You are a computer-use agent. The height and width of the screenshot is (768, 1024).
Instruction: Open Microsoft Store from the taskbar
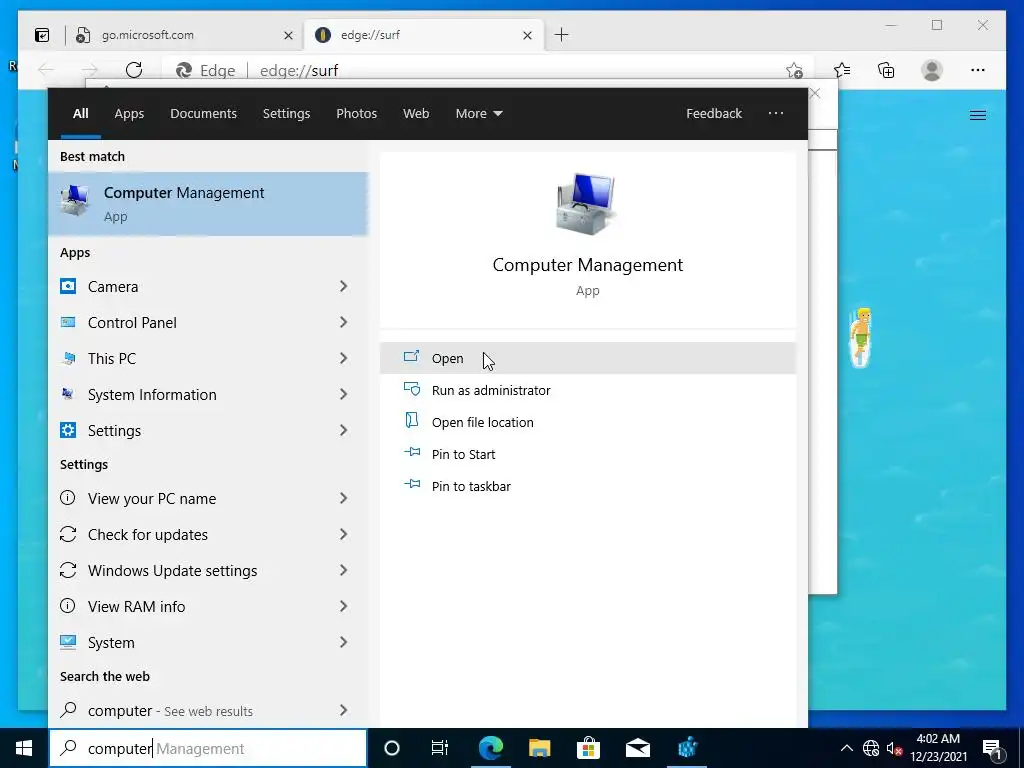pos(588,748)
